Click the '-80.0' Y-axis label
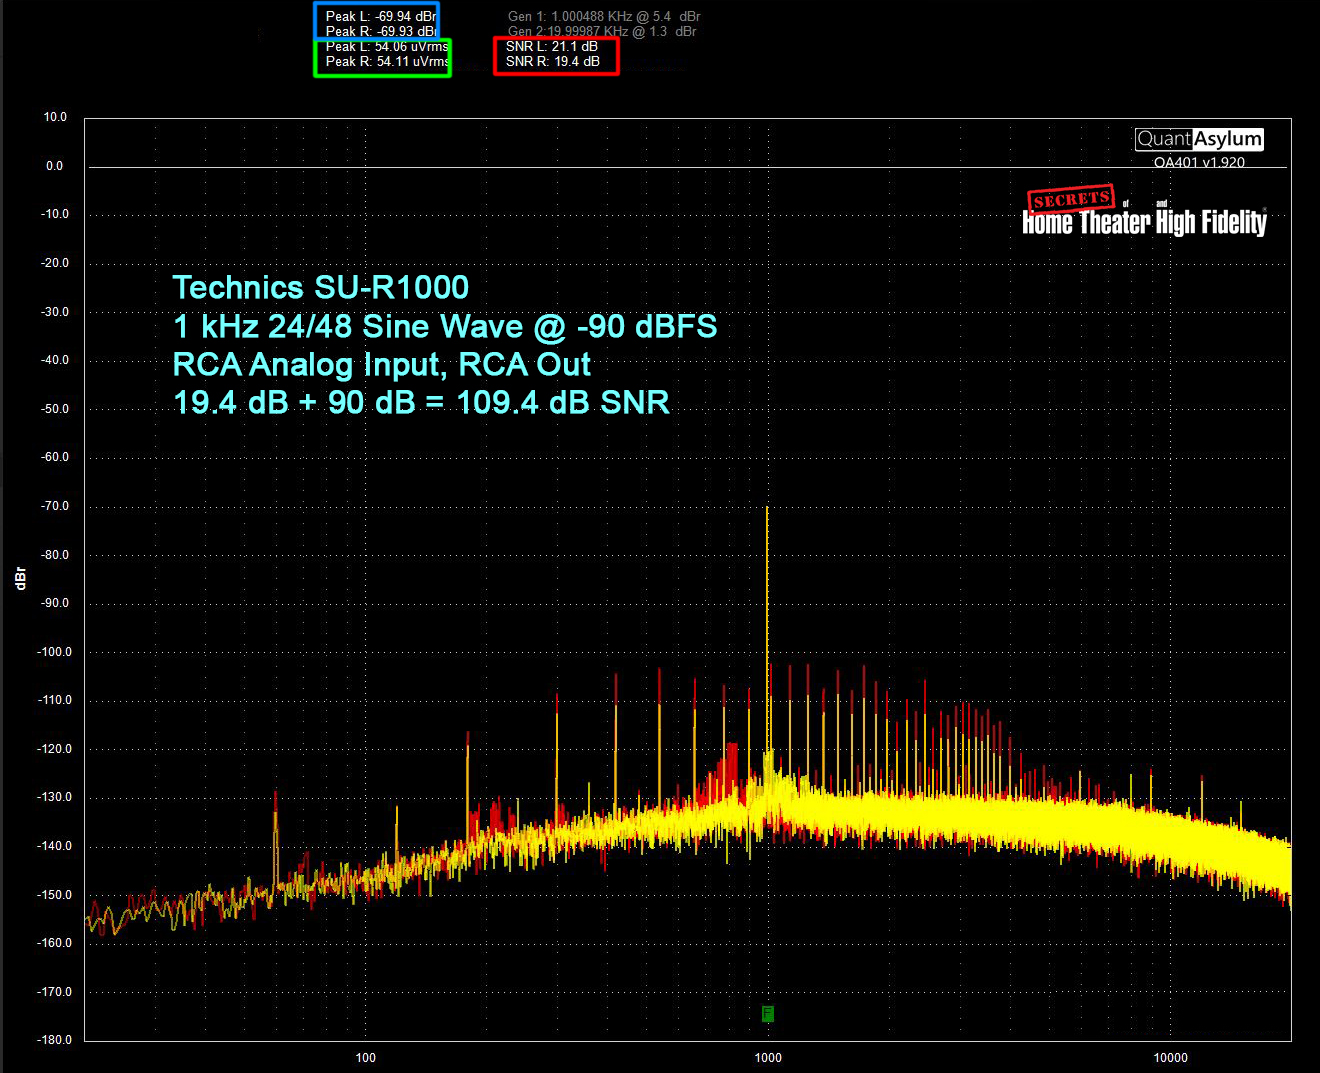The height and width of the screenshot is (1073, 1320). pyautogui.click(x=55, y=555)
